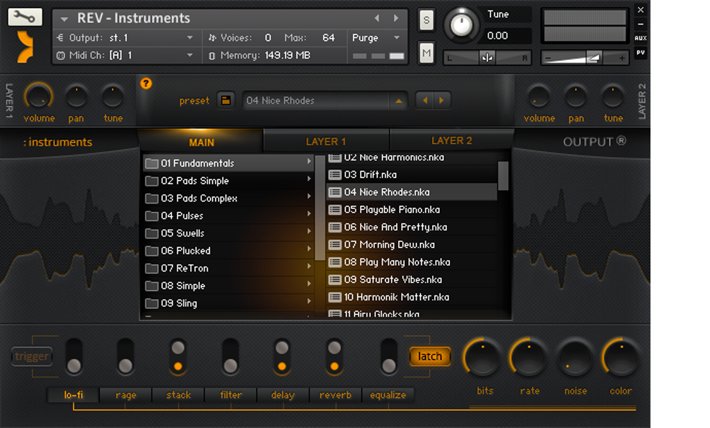Select the filter effect tab
Screen dimensions: 710x428
pos(230,395)
